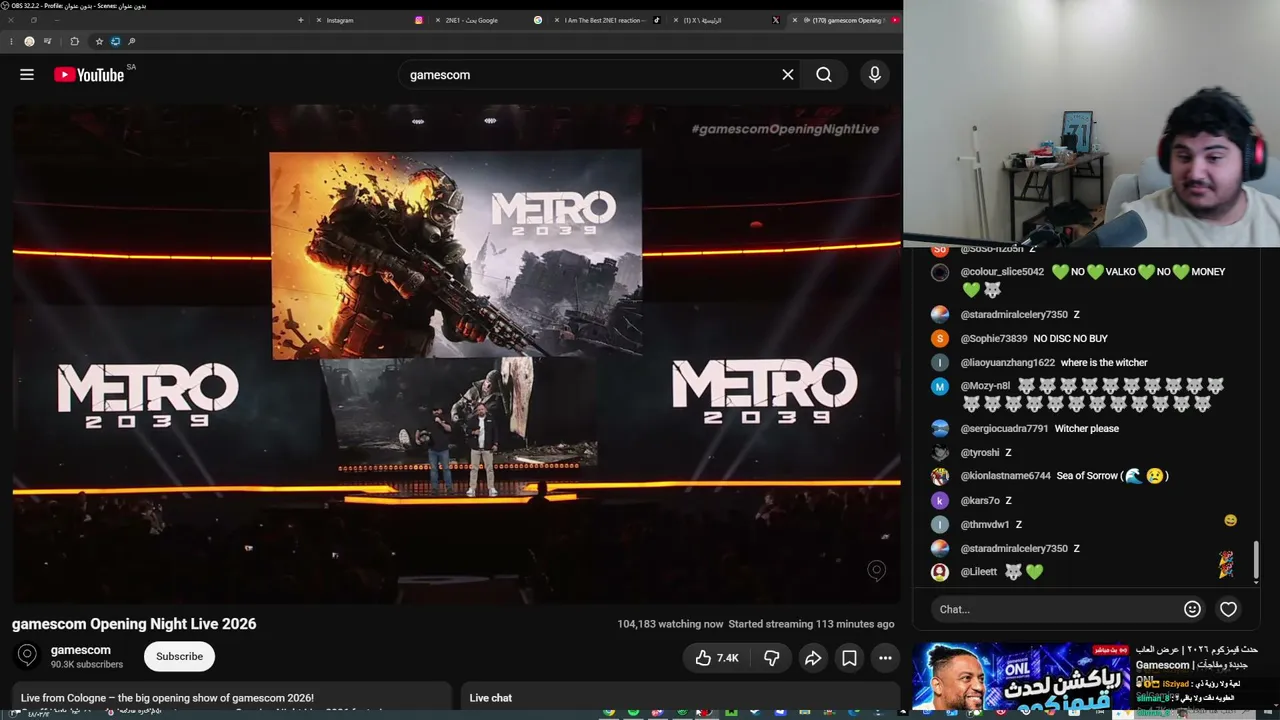Screen dimensions: 1280x720
Task: Open the YouTube guide hamburger menu
Action: point(27,75)
